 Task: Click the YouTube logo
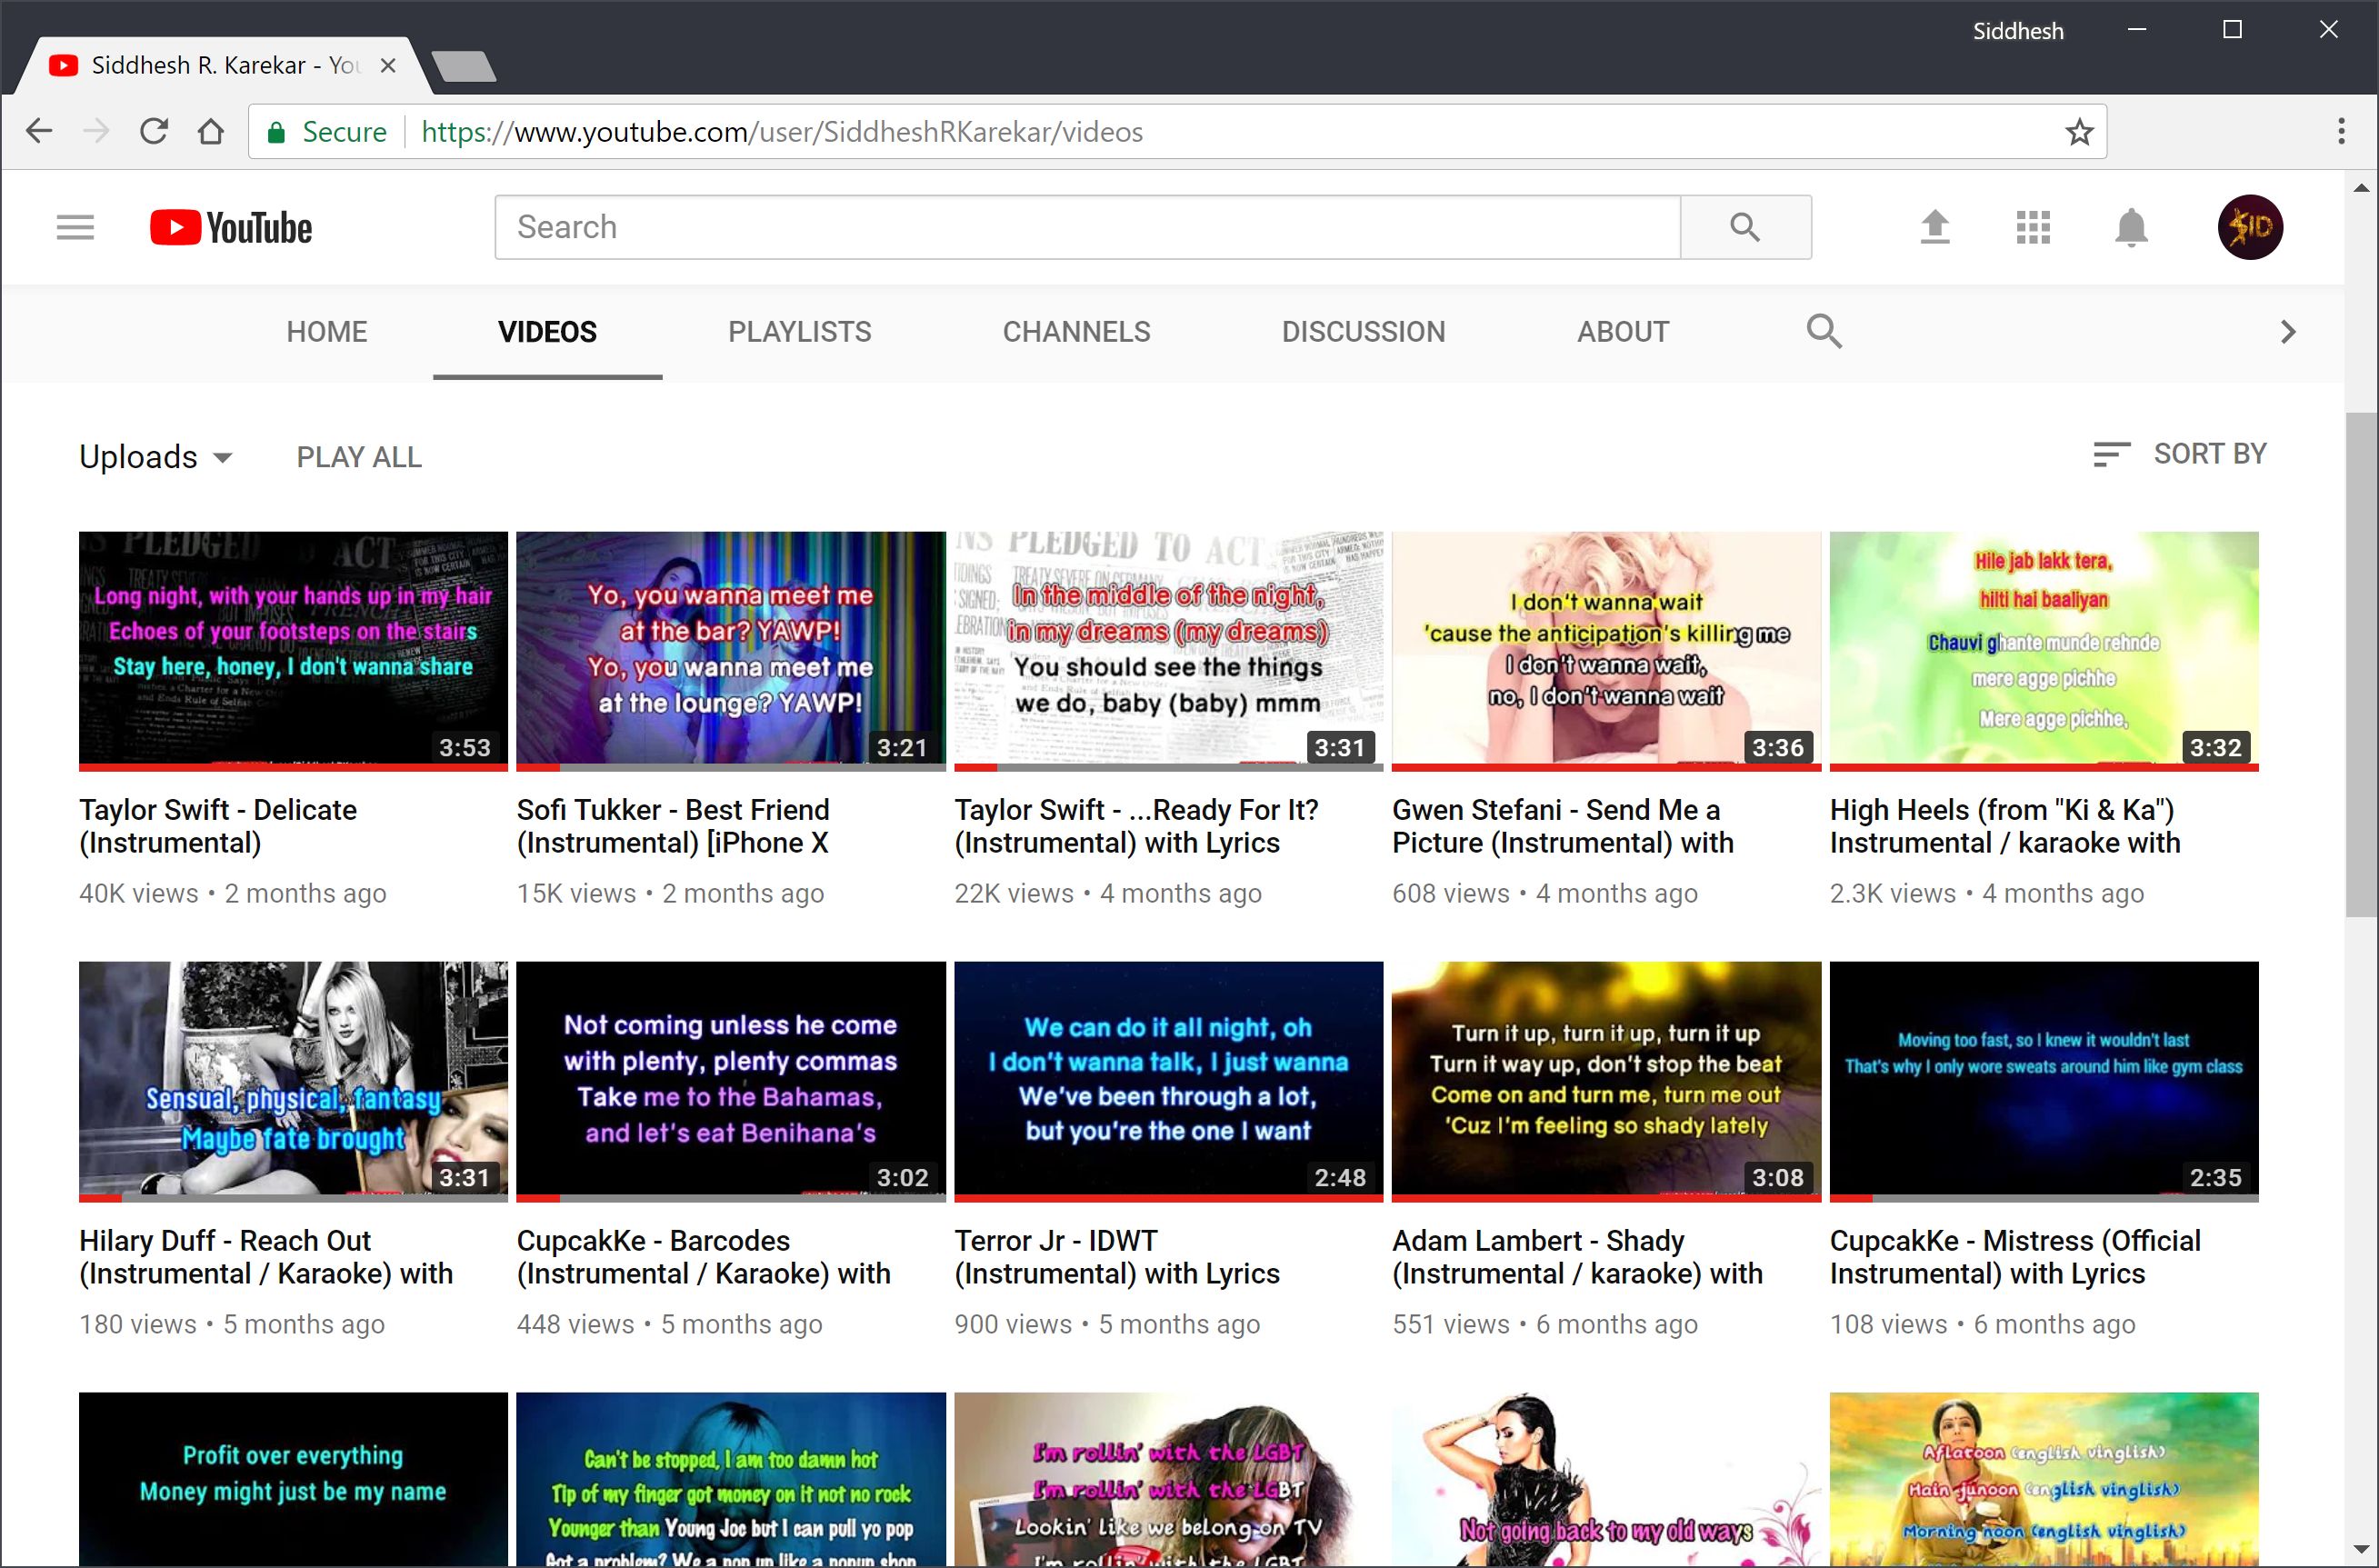pos(231,228)
